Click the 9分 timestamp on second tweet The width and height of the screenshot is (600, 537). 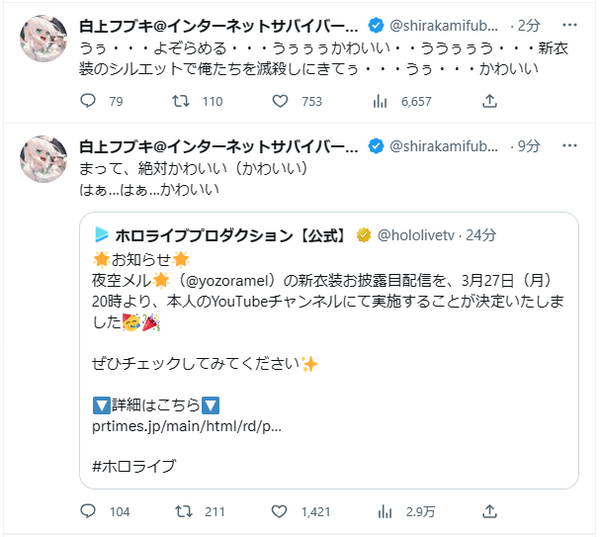coord(528,146)
